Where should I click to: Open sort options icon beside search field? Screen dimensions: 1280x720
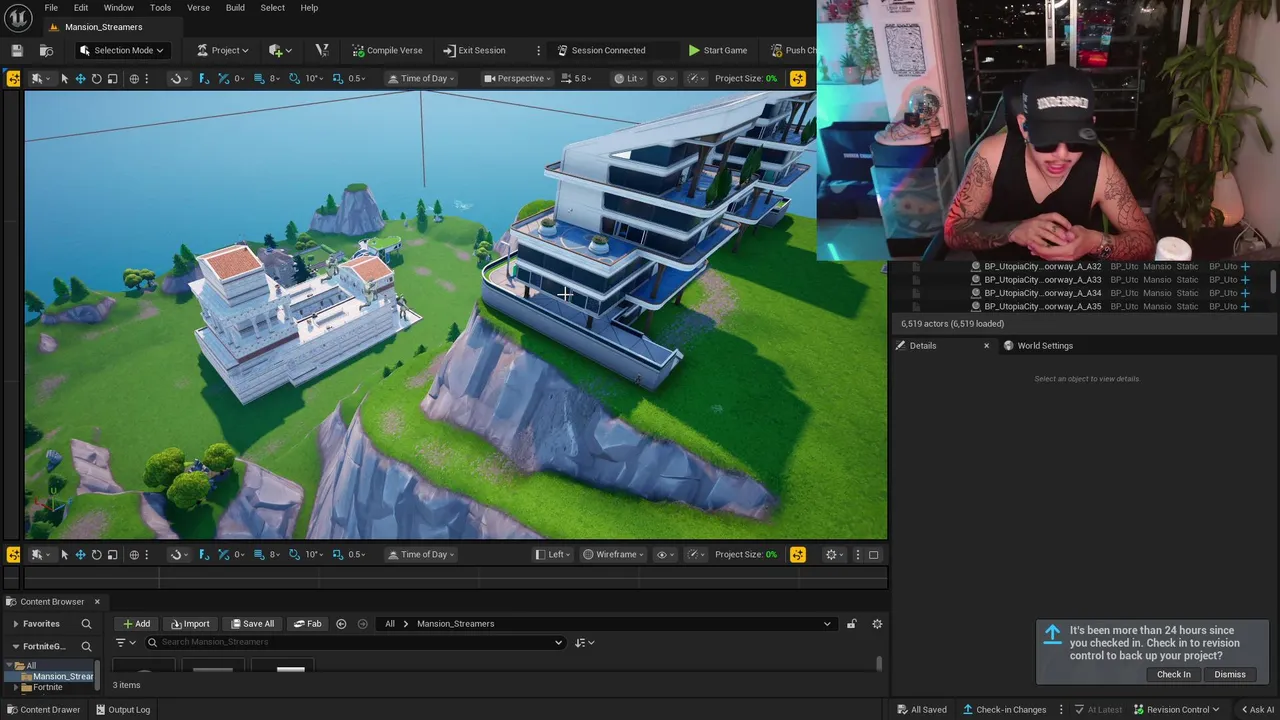[x=584, y=643]
